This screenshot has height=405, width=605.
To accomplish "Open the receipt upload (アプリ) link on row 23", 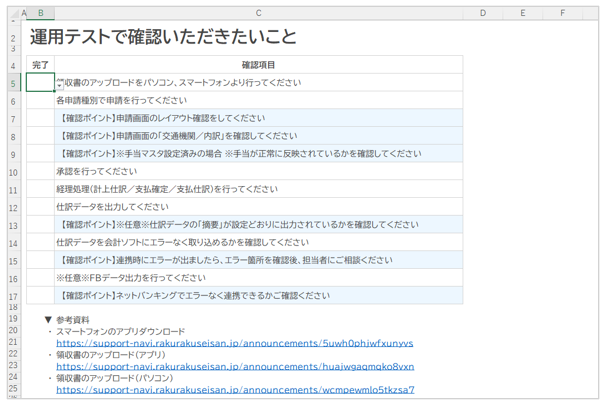I will coord(234,367).
